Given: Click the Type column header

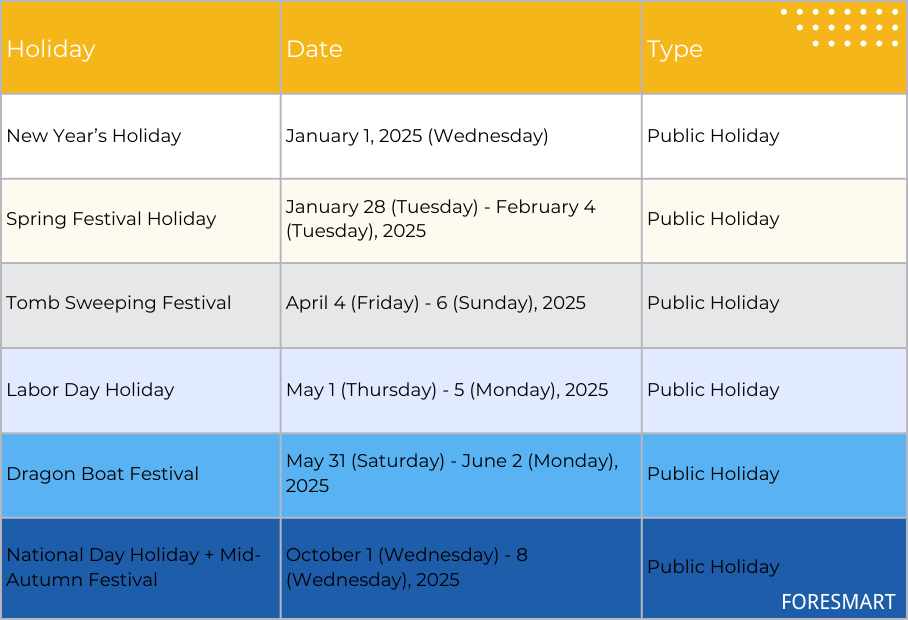Looking at the screenshot, I should [774, 47].
